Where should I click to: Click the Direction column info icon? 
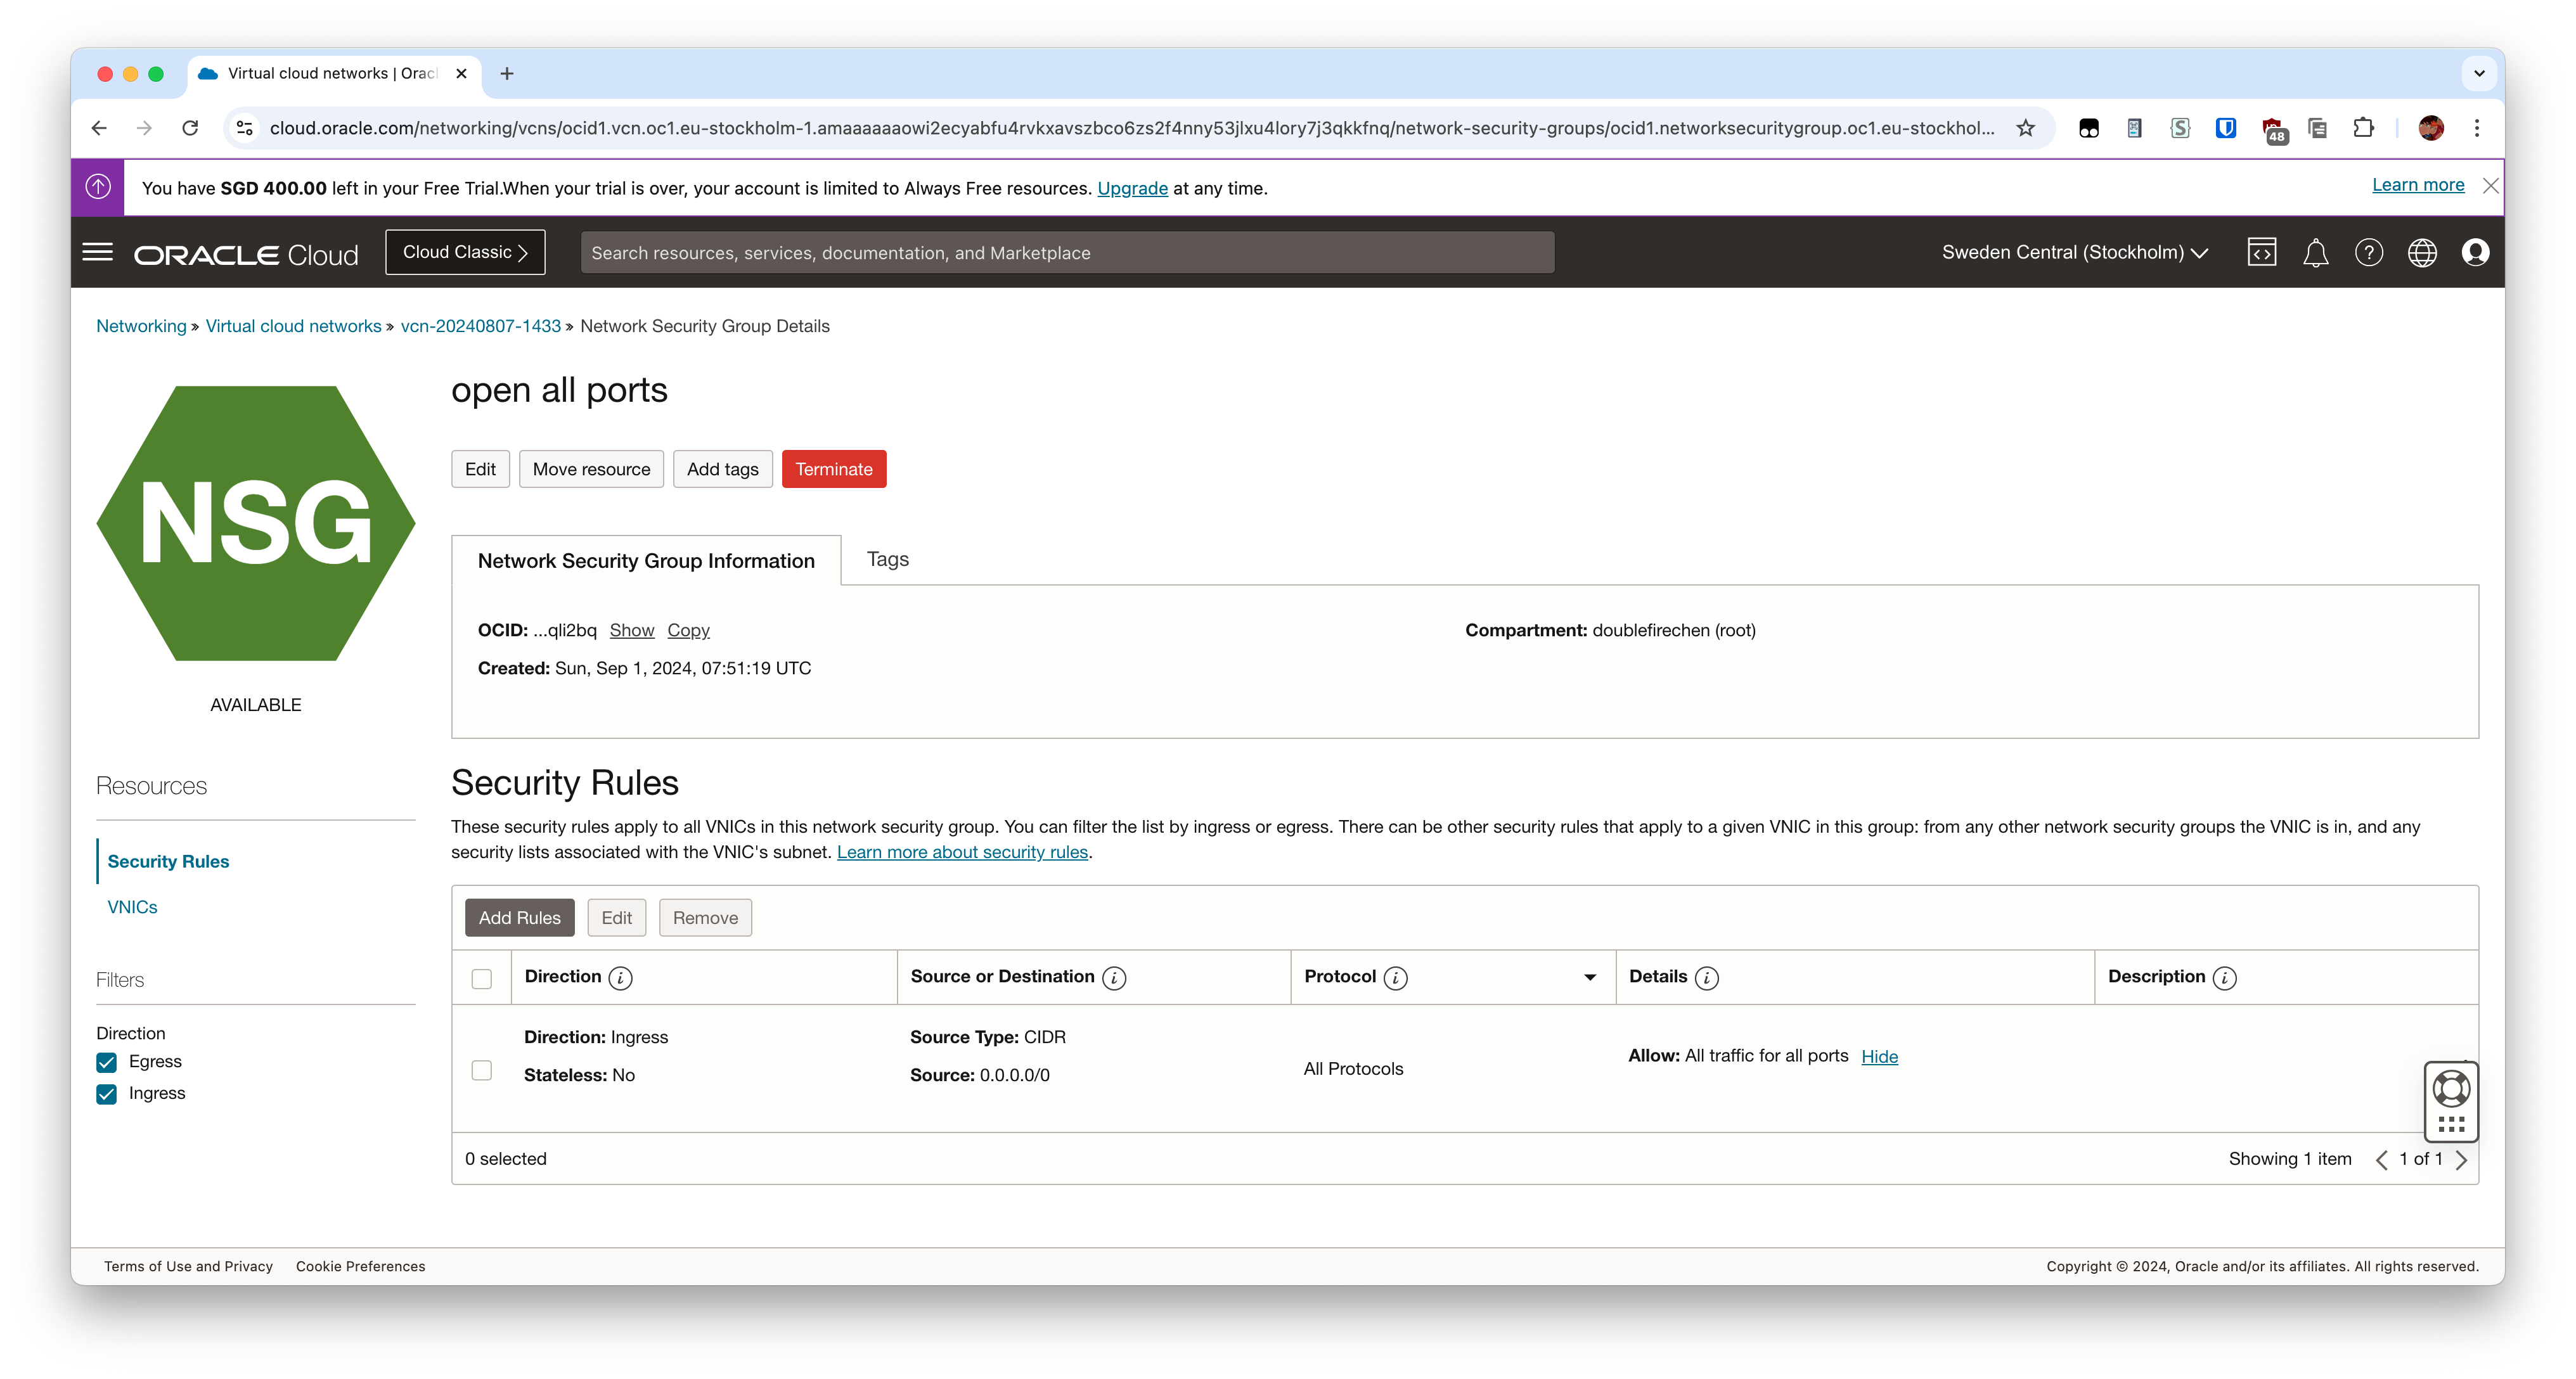[x=620, y=978]
